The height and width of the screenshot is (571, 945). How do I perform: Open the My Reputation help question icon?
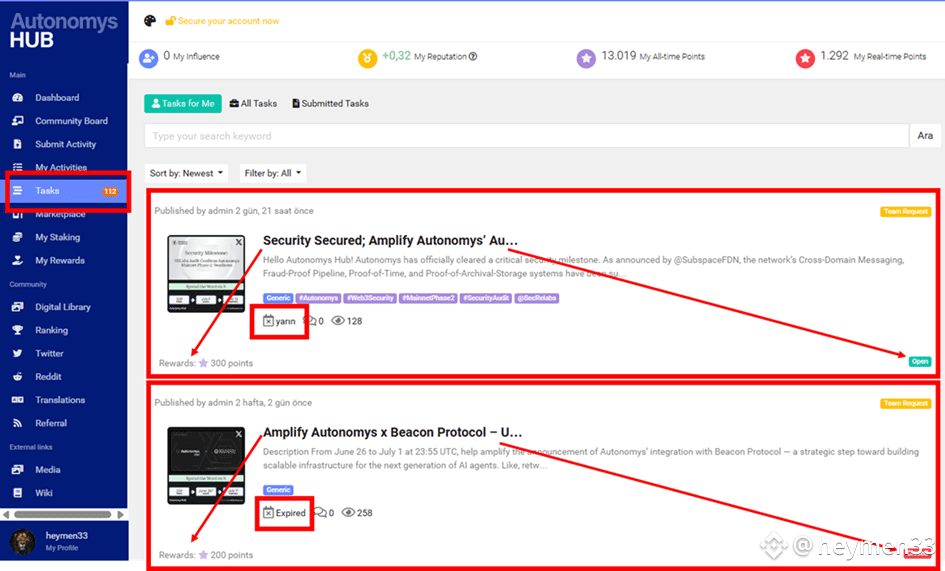[x=473, y=57]
